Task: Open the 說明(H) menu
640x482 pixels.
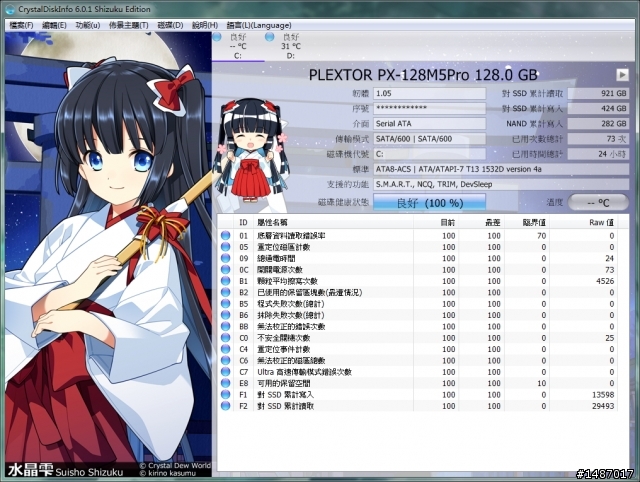Action: pyautogui.click(x=205, y=25)
